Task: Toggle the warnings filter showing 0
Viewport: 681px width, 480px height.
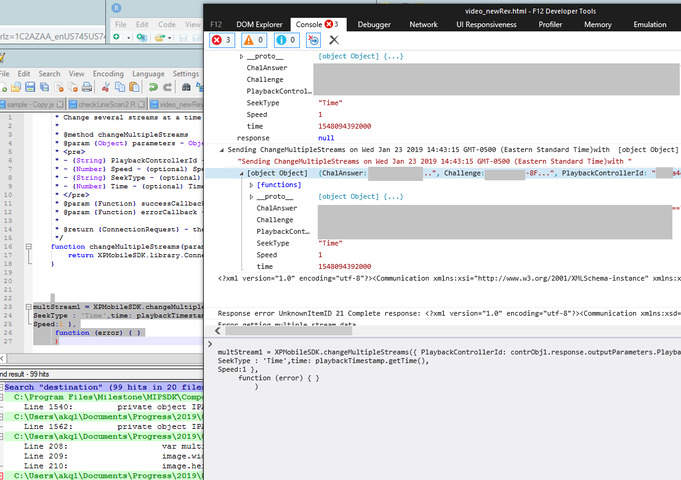Action: [x=256, y=41]
